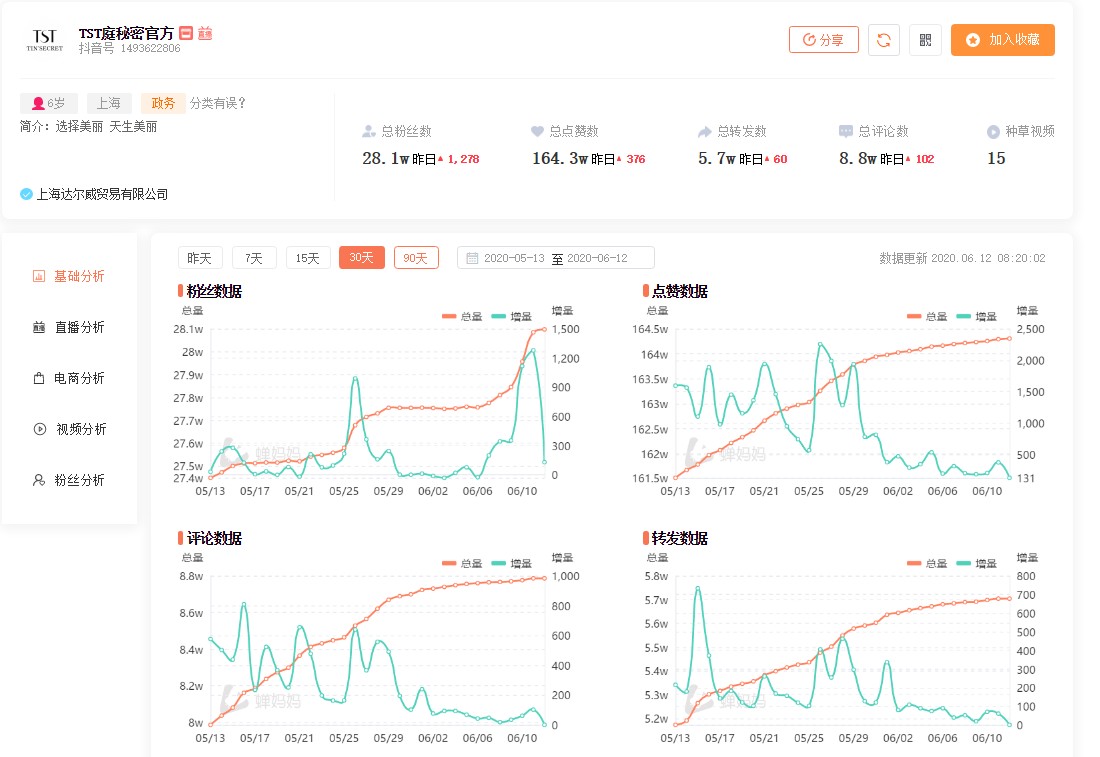The width and height of the screenshot is (1100, 757).
Task: Click the refresh icon button
Action: [x=884, y=40]
